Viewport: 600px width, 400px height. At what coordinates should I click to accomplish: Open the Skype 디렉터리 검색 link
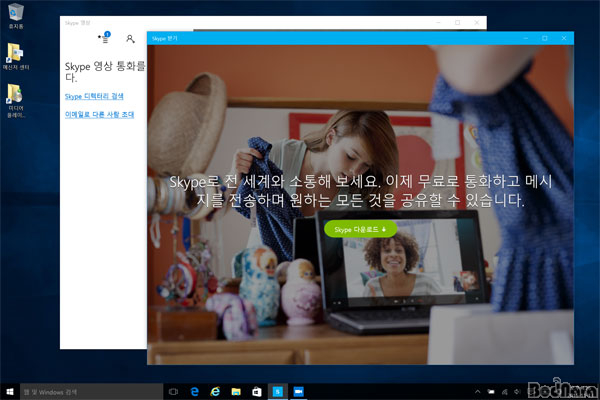94,96
